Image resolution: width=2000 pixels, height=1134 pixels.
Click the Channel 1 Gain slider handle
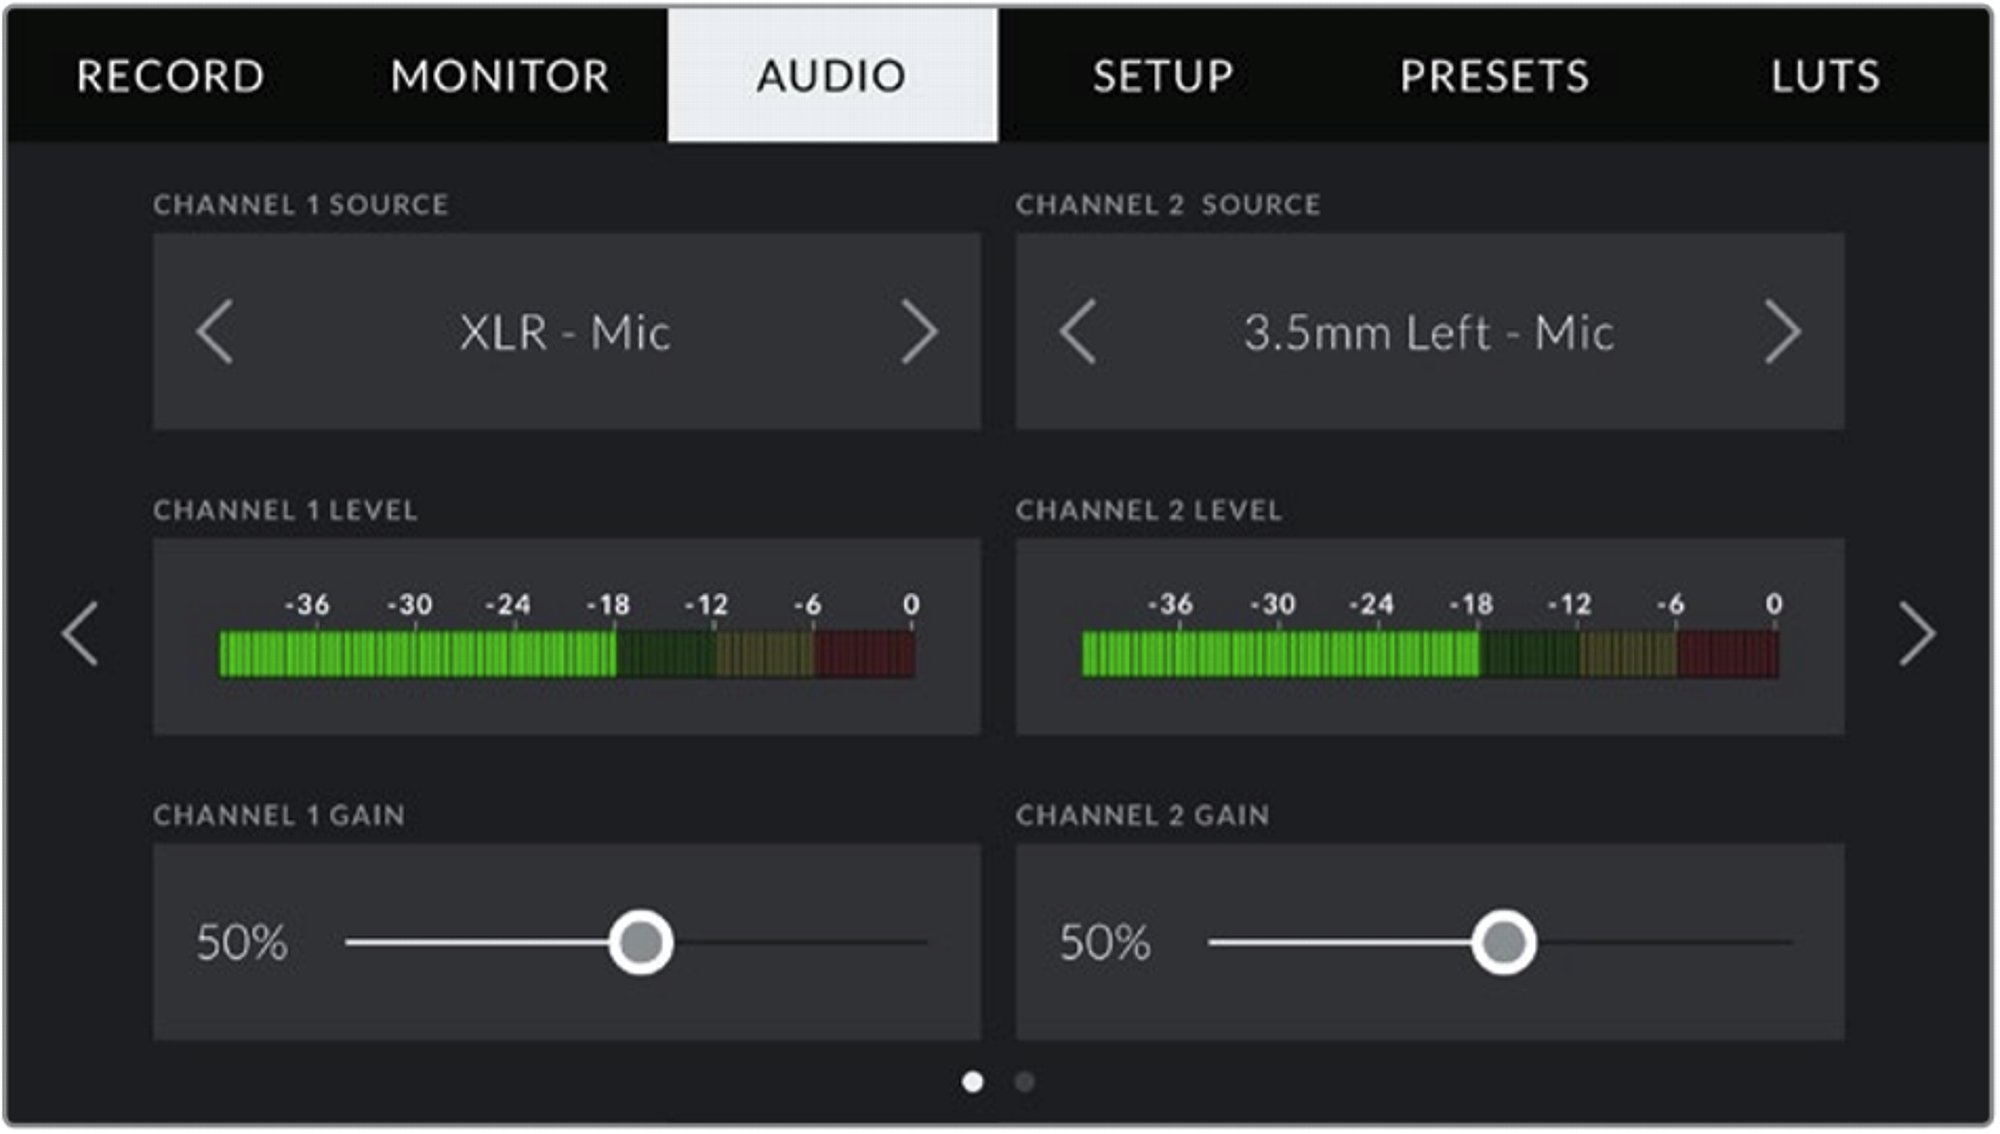pos(641,942)
